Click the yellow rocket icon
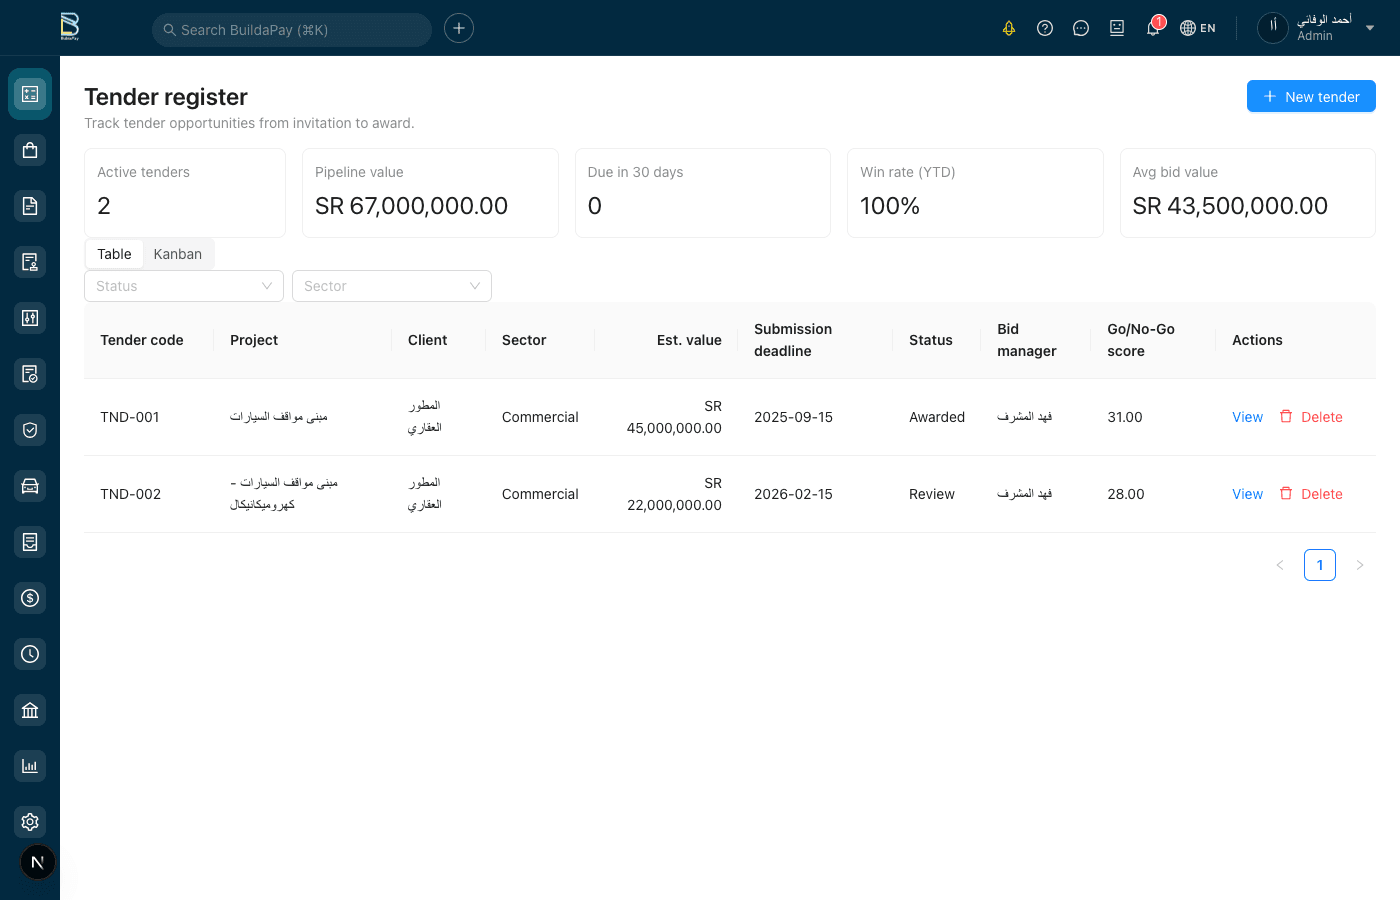 coord(1009,28)
